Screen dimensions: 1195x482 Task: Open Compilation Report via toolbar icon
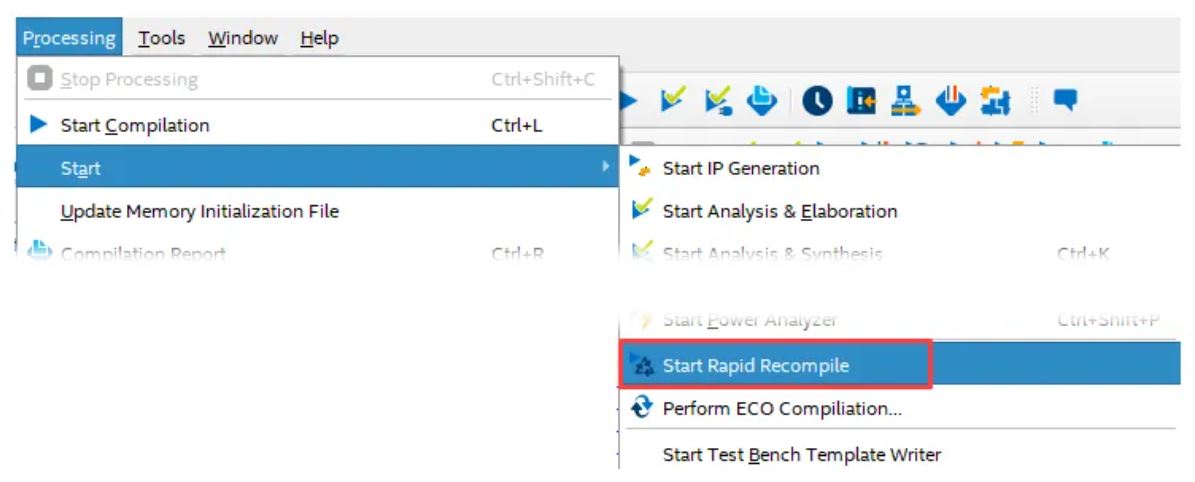click(x=761, y=100)
